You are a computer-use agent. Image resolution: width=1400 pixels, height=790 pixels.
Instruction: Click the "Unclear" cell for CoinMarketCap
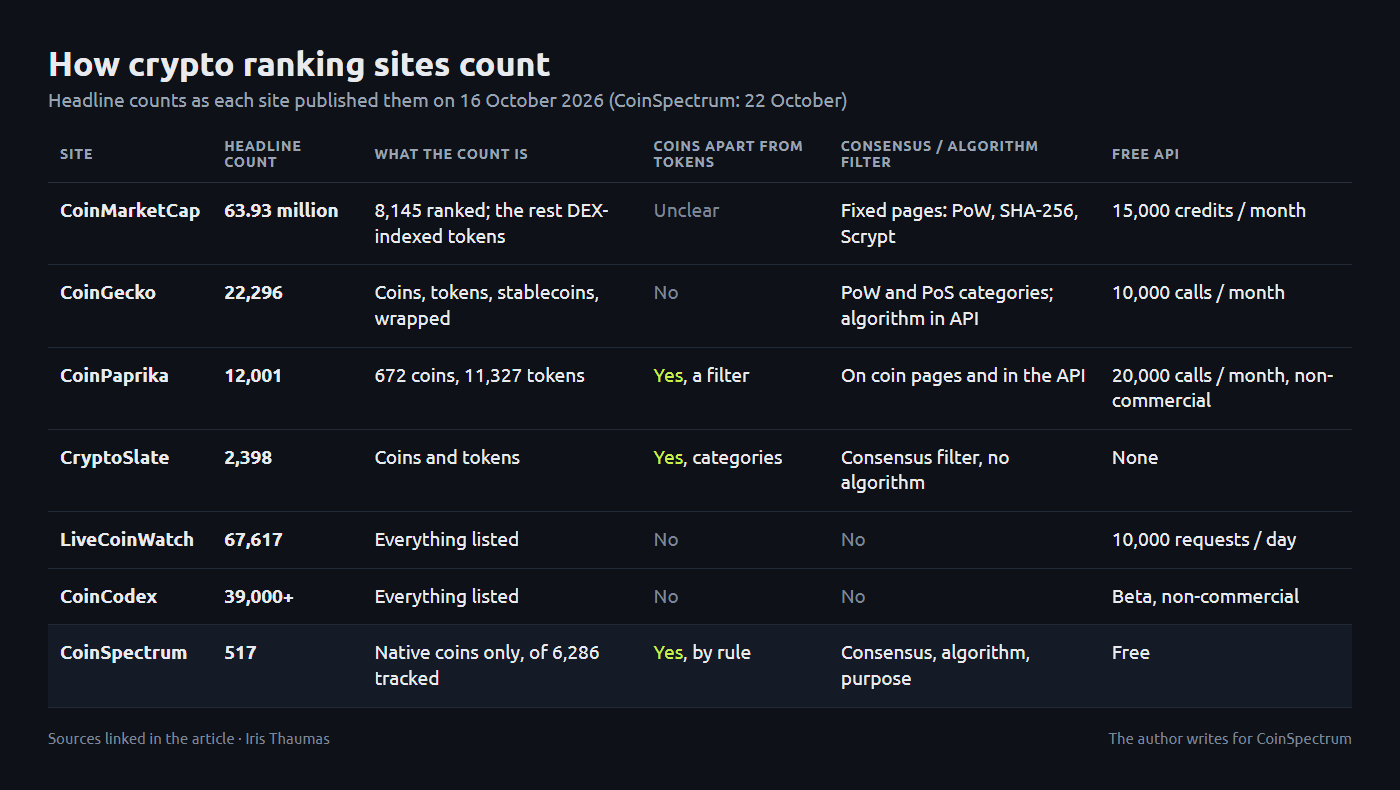[686, 211]
